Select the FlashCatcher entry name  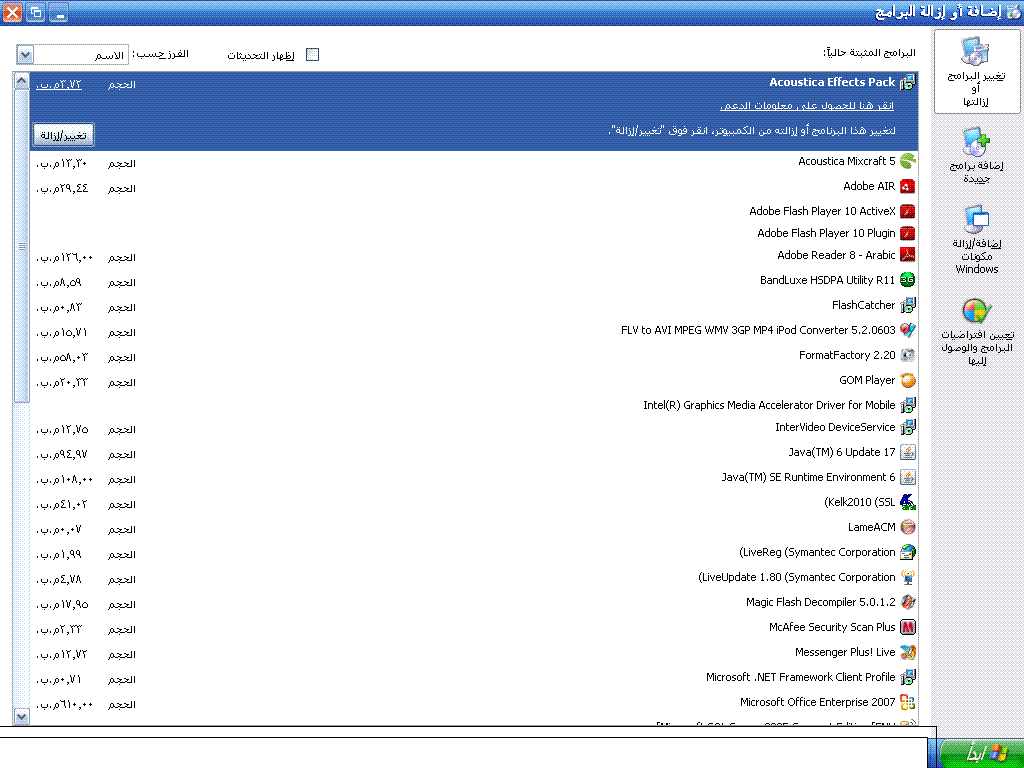863,305
